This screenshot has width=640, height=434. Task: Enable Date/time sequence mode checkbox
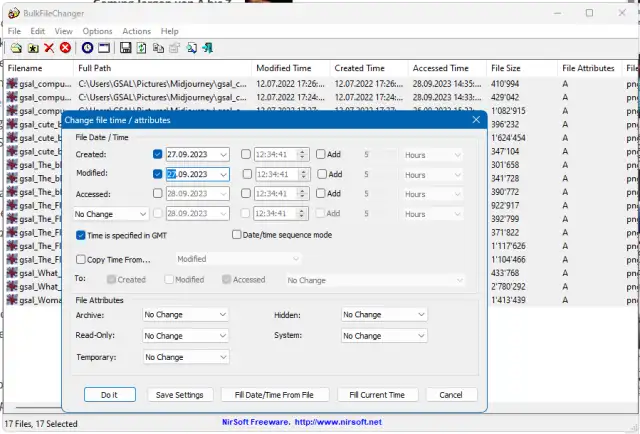(x=236, y=234)
